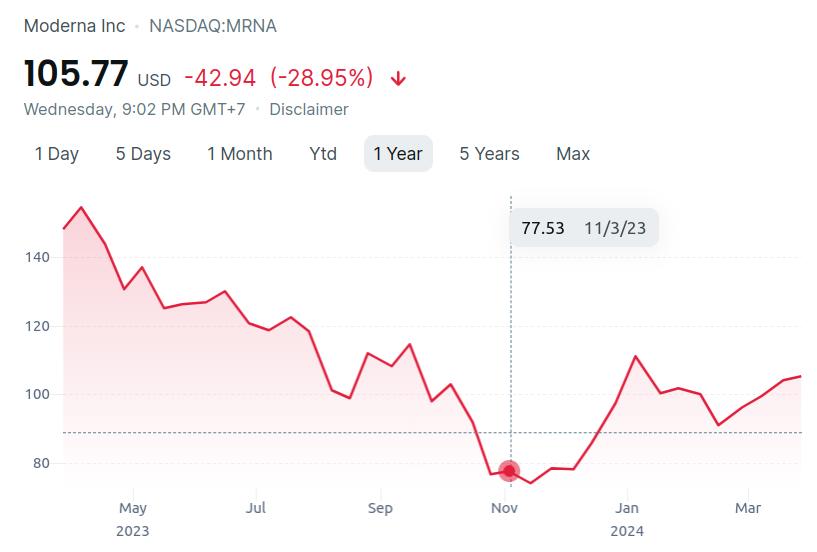Select the 1 Day range tab
817x552 pixels.
coord(57,154)
